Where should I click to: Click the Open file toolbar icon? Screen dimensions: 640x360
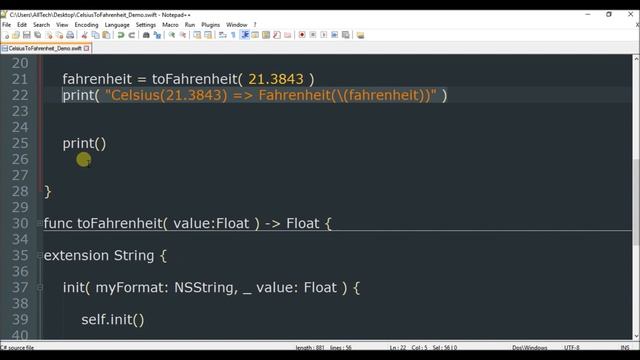click(x=16, y=35)
